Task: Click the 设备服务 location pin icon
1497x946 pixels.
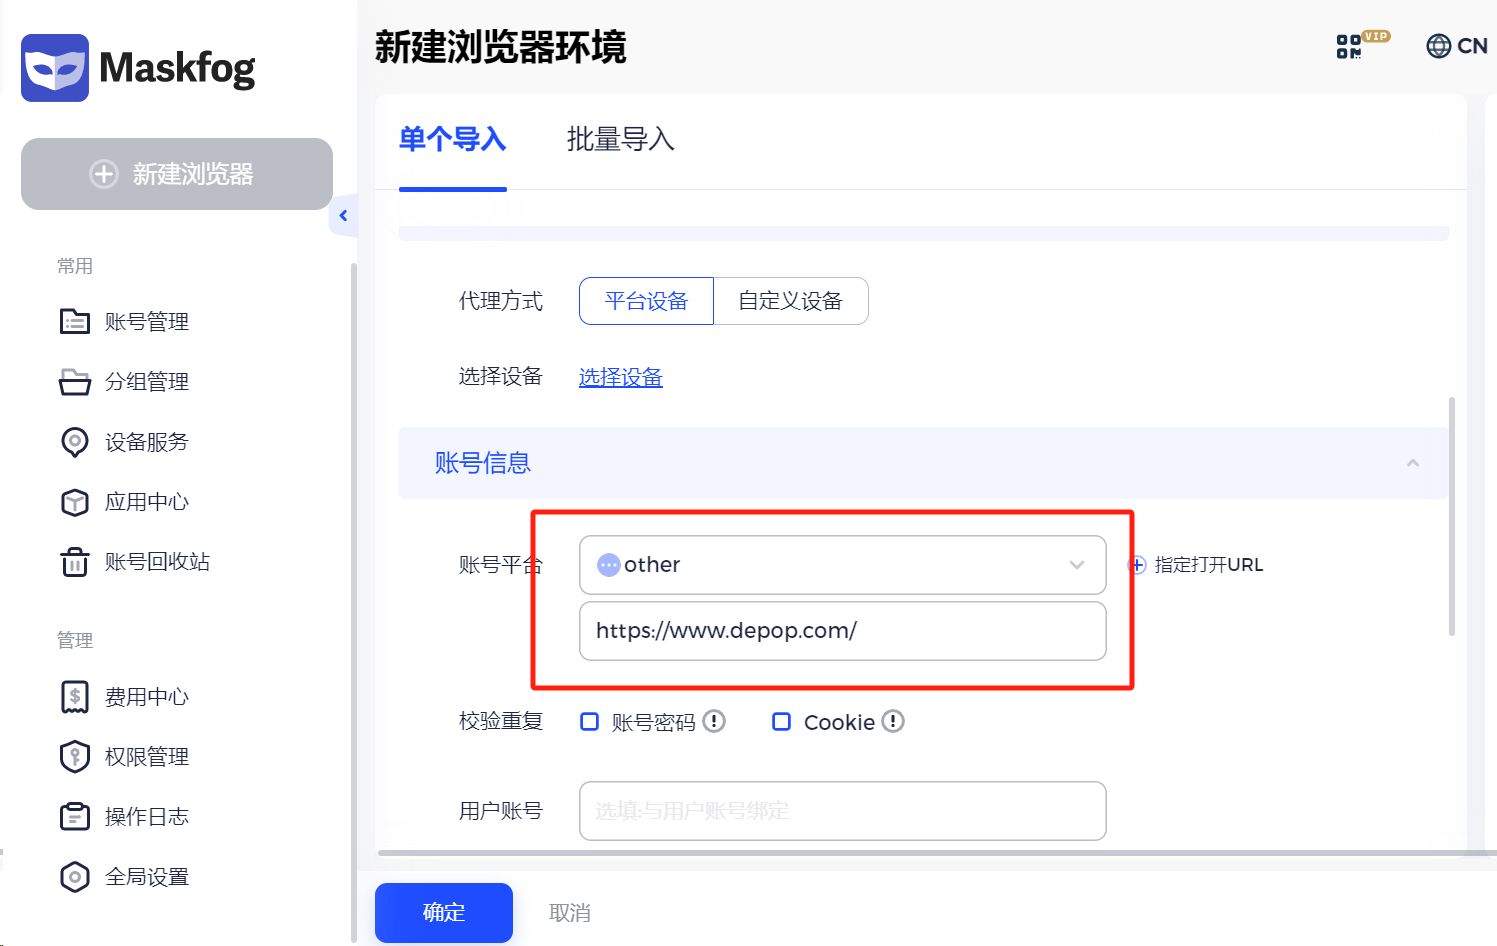Action: (75, 442)
